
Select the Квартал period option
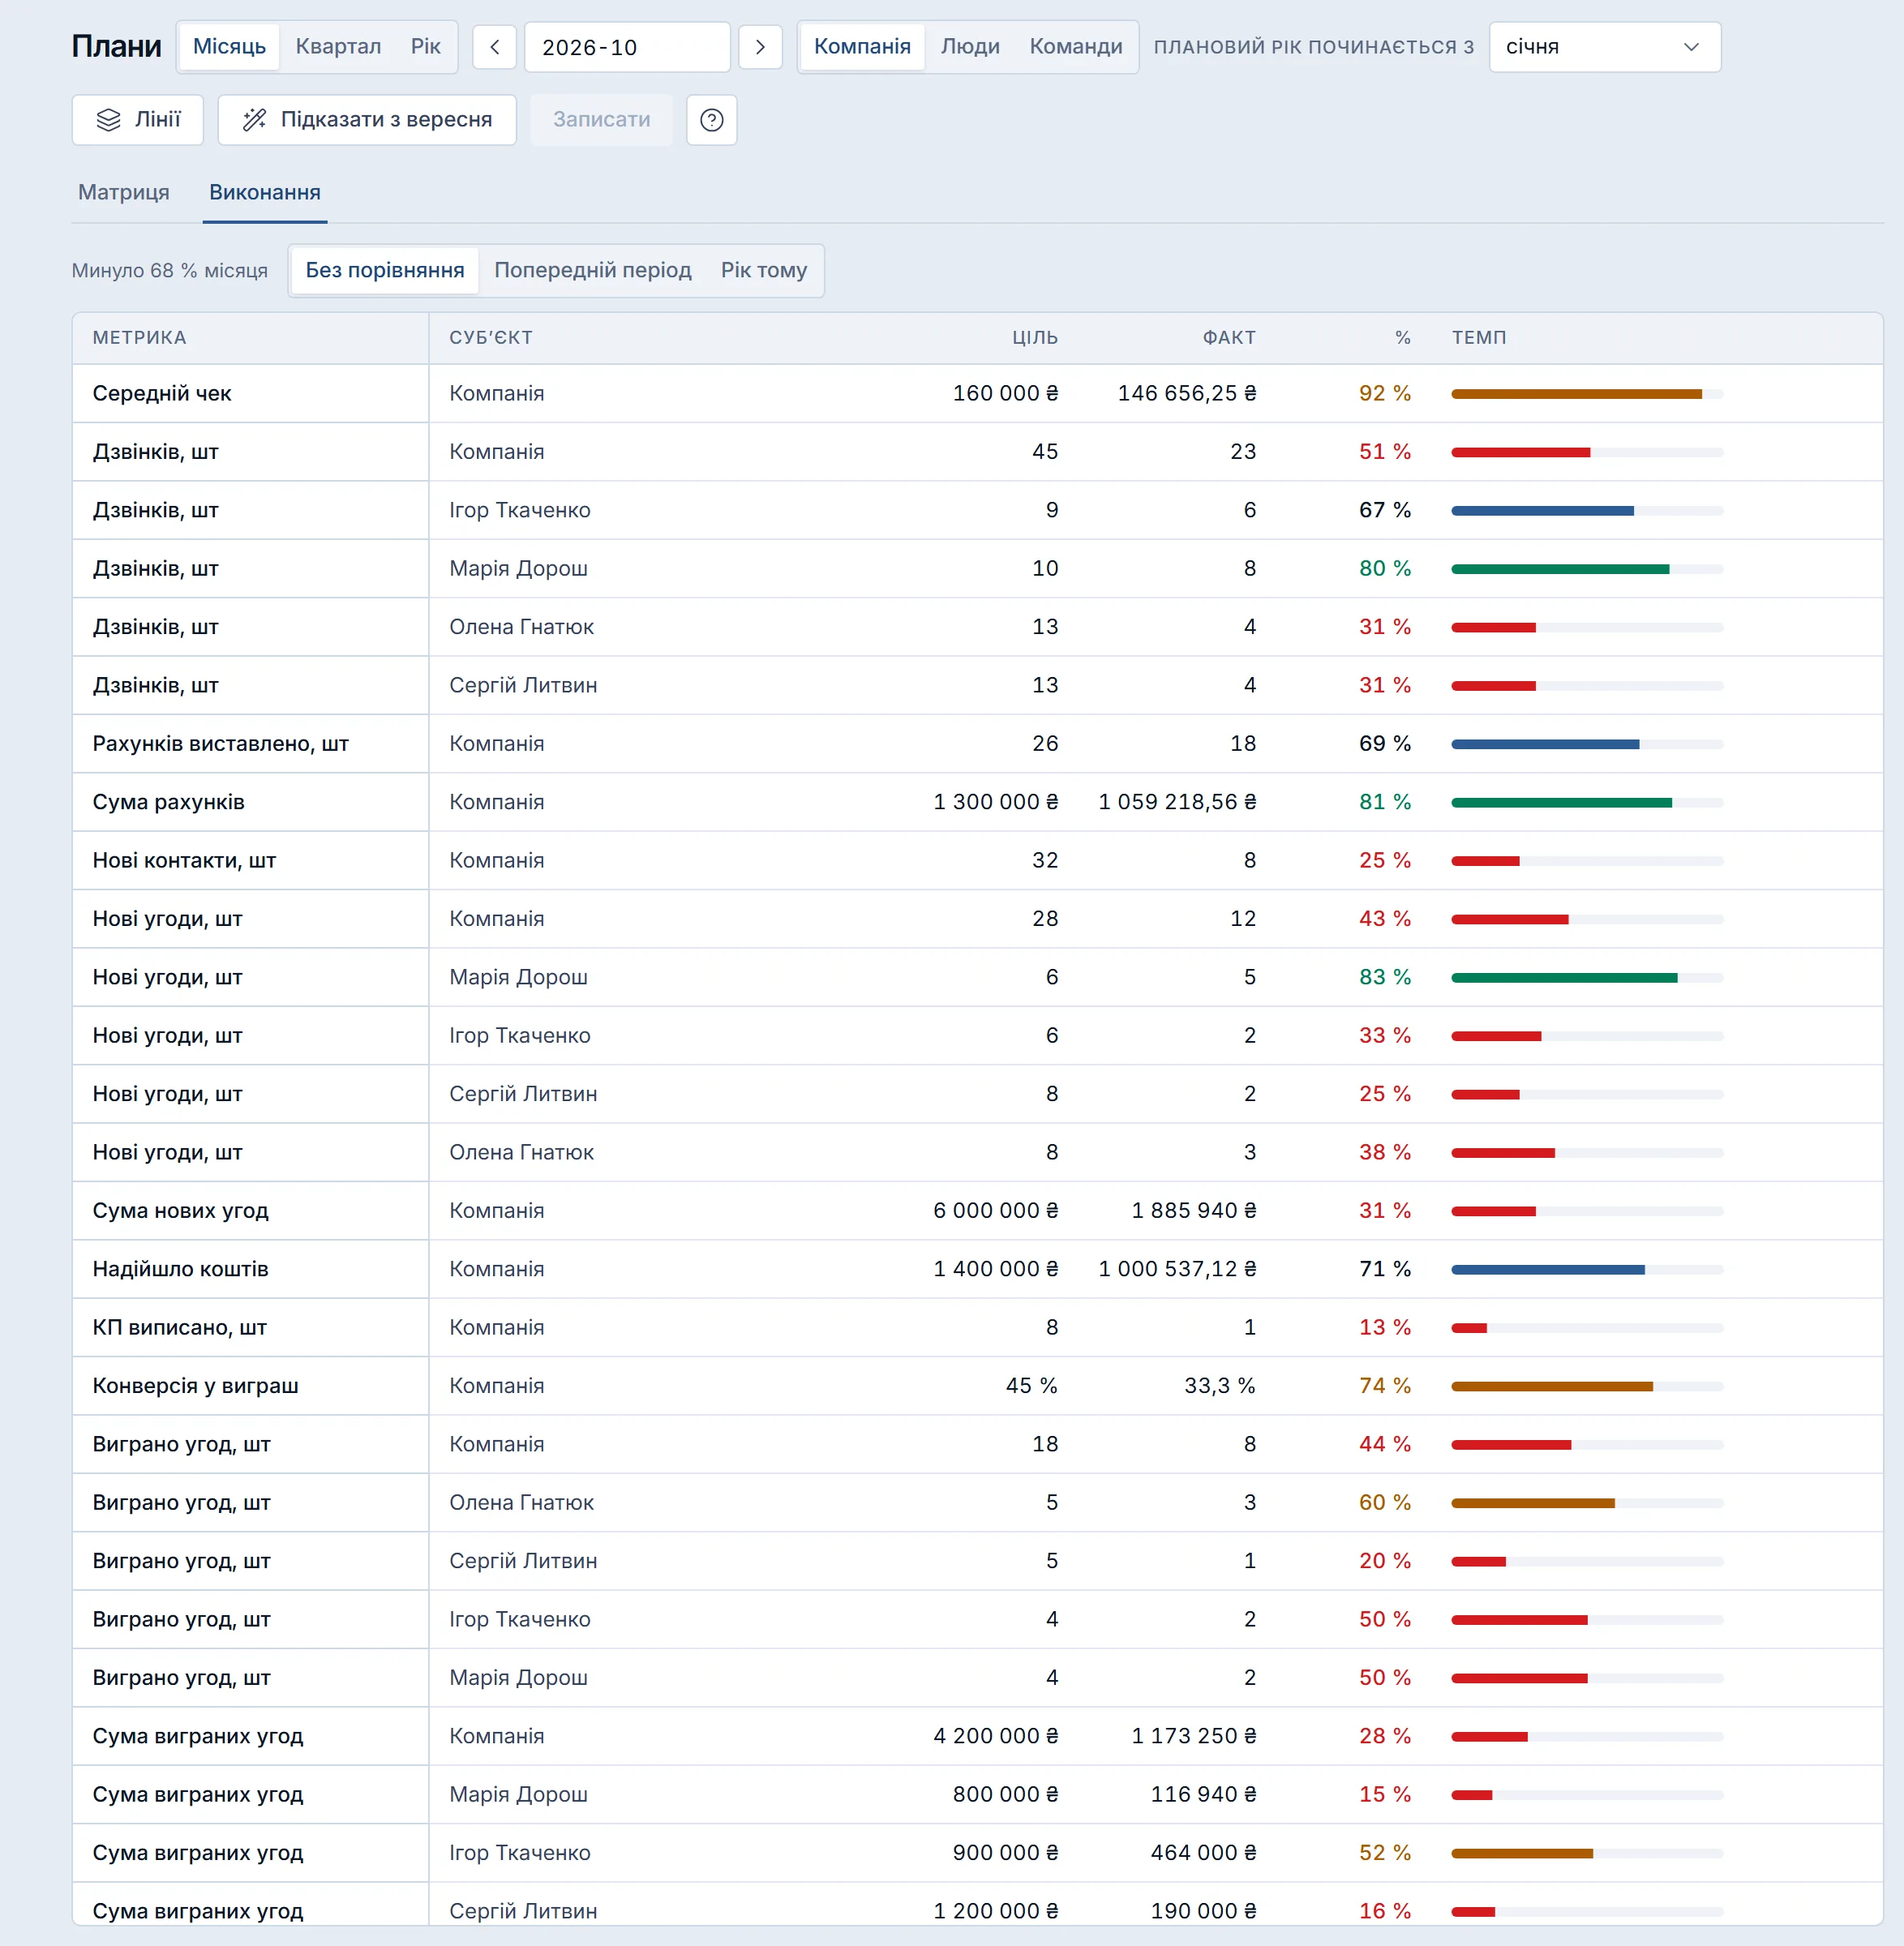click(x=338, y=47)
